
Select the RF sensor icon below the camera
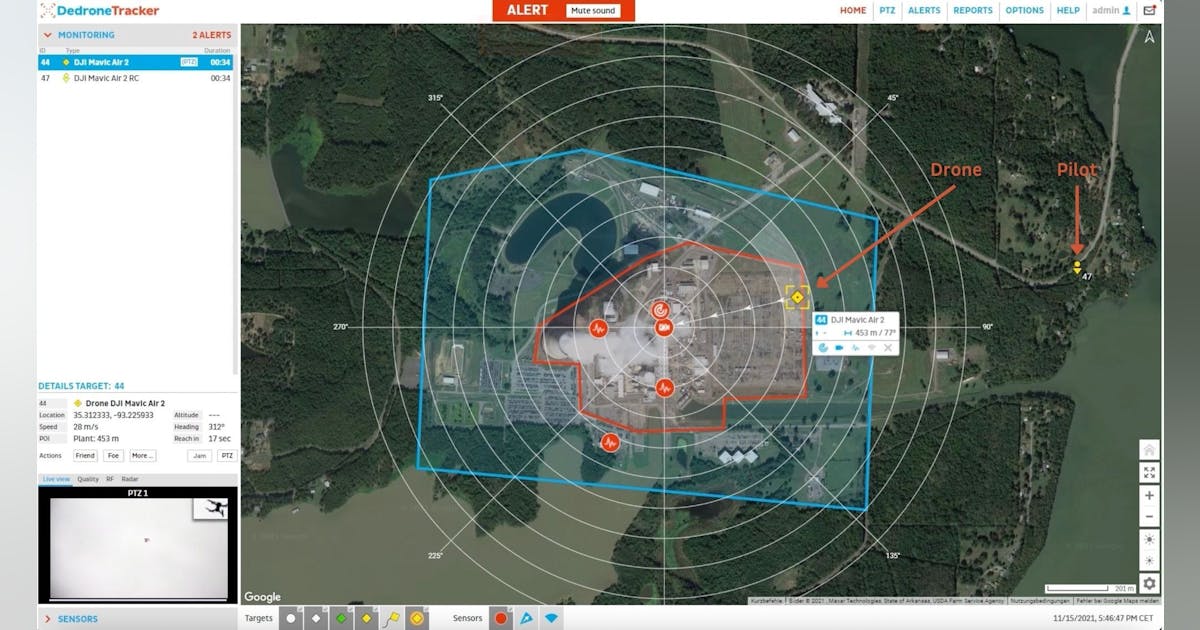pyautogui.click(x=665, y=388)
